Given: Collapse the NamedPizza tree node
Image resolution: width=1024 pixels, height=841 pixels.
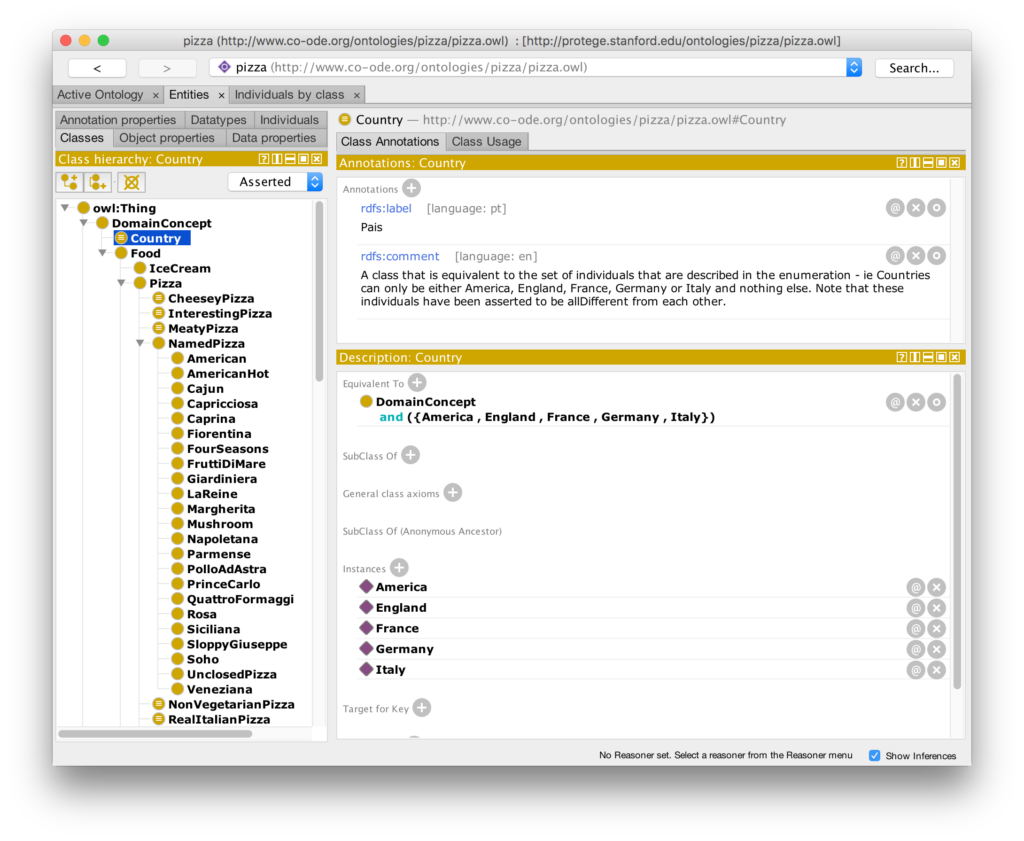Looking at the screenshot, I should pos(141,344).
